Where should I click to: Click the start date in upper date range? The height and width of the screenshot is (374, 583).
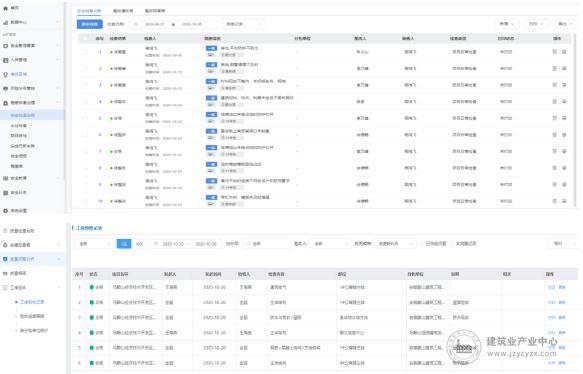pyautogui.click(x=155, y=24)
